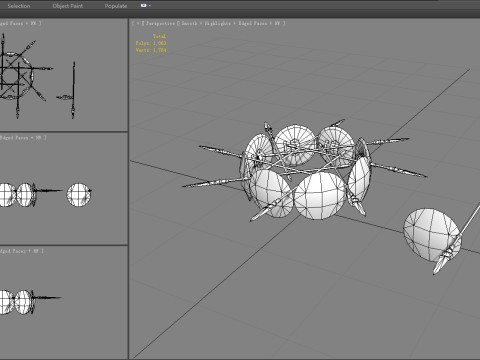This screenshot has height=360, width=480.
Task: Expand the ribbon options dropdown arrow
Action: coord(150,6)
